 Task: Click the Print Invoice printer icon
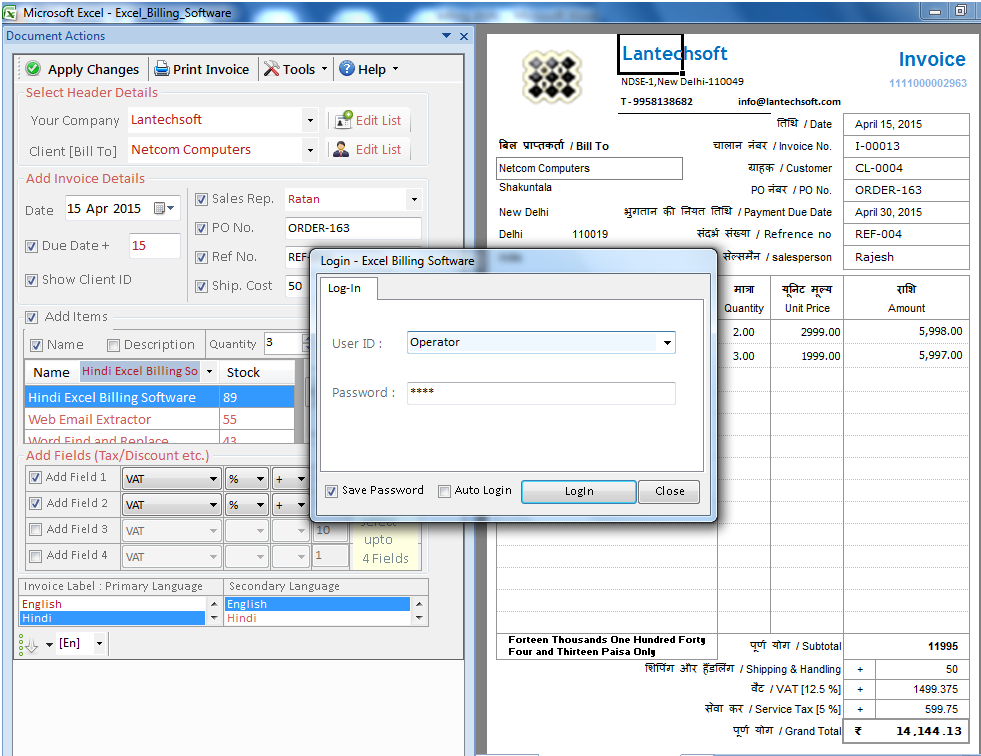click(x=162, y=68)
